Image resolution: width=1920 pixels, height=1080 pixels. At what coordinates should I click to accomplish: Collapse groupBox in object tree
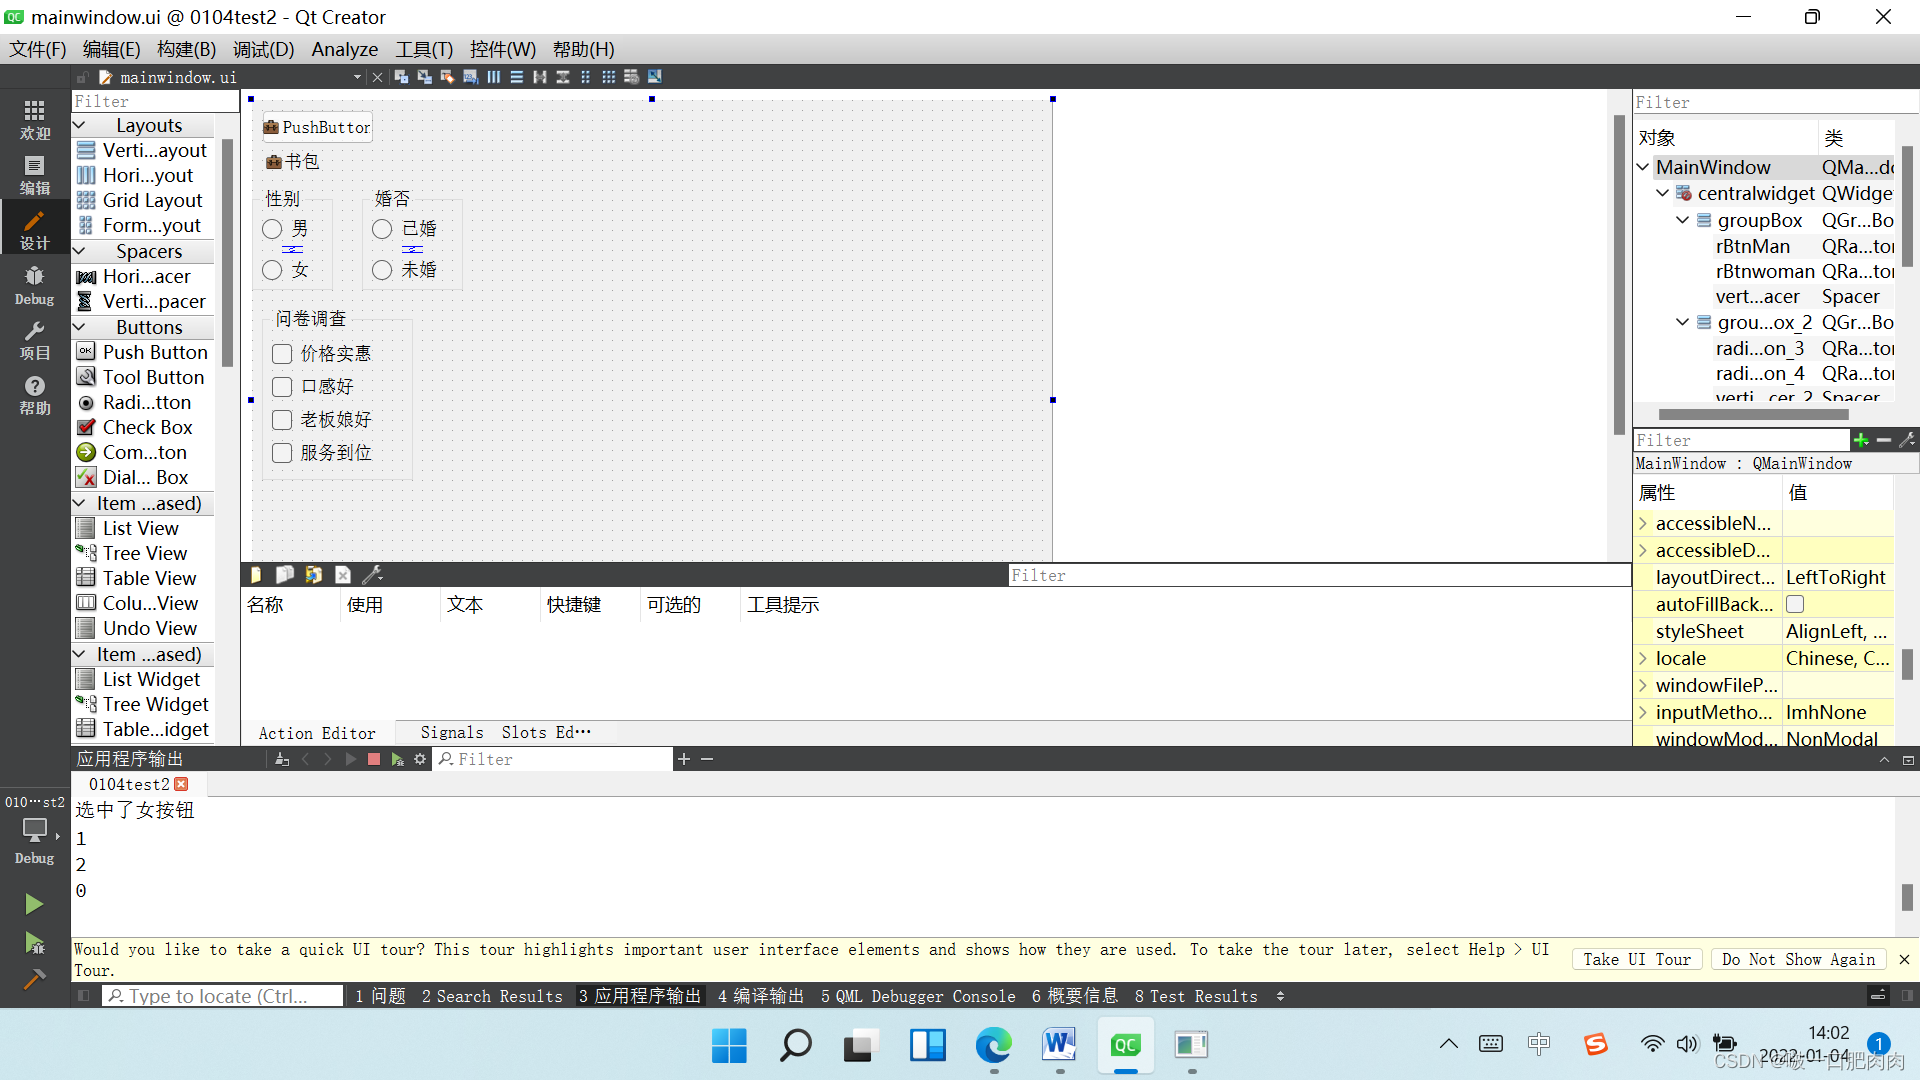point(1682,220)
